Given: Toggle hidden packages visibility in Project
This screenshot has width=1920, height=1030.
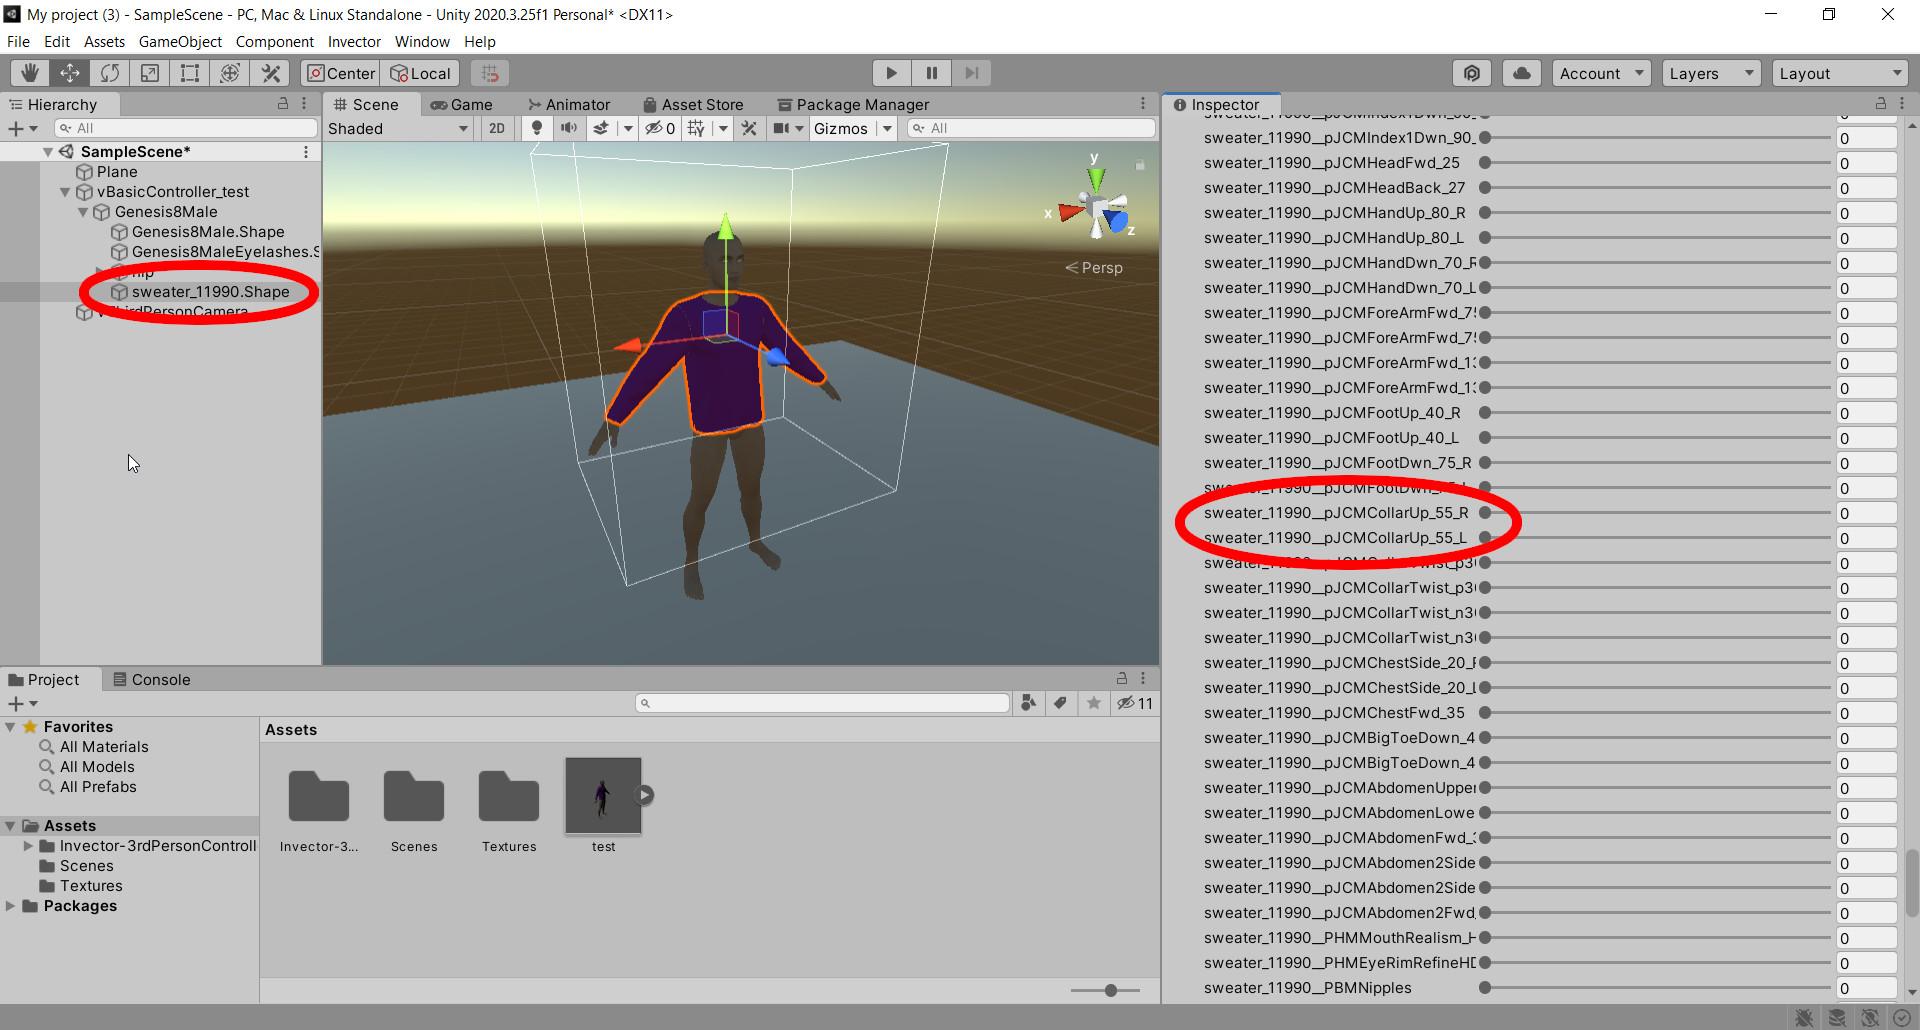Looking at the screenshot, I should (x=1135, y=703).
